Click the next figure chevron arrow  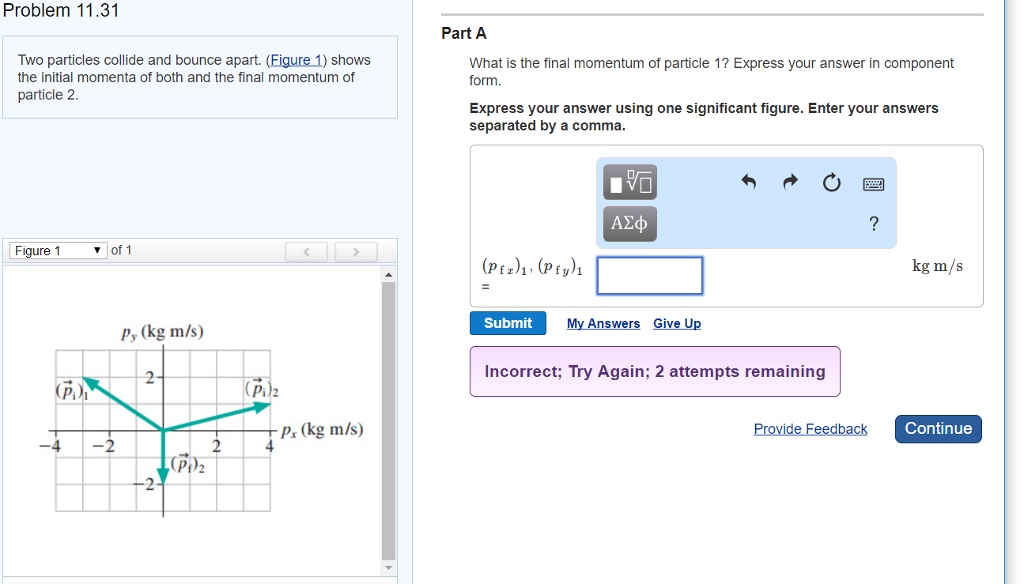point(356,251)
